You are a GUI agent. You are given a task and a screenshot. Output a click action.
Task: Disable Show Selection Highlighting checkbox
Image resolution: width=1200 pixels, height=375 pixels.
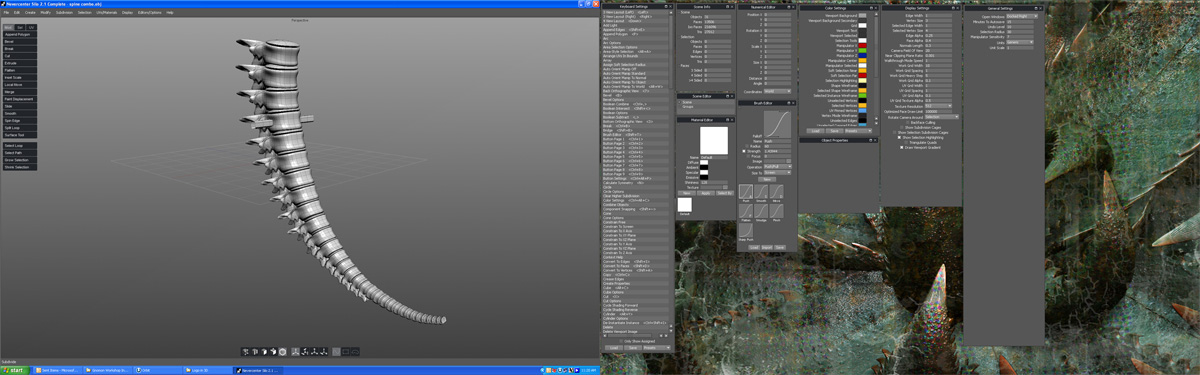(x=899, y=137)
